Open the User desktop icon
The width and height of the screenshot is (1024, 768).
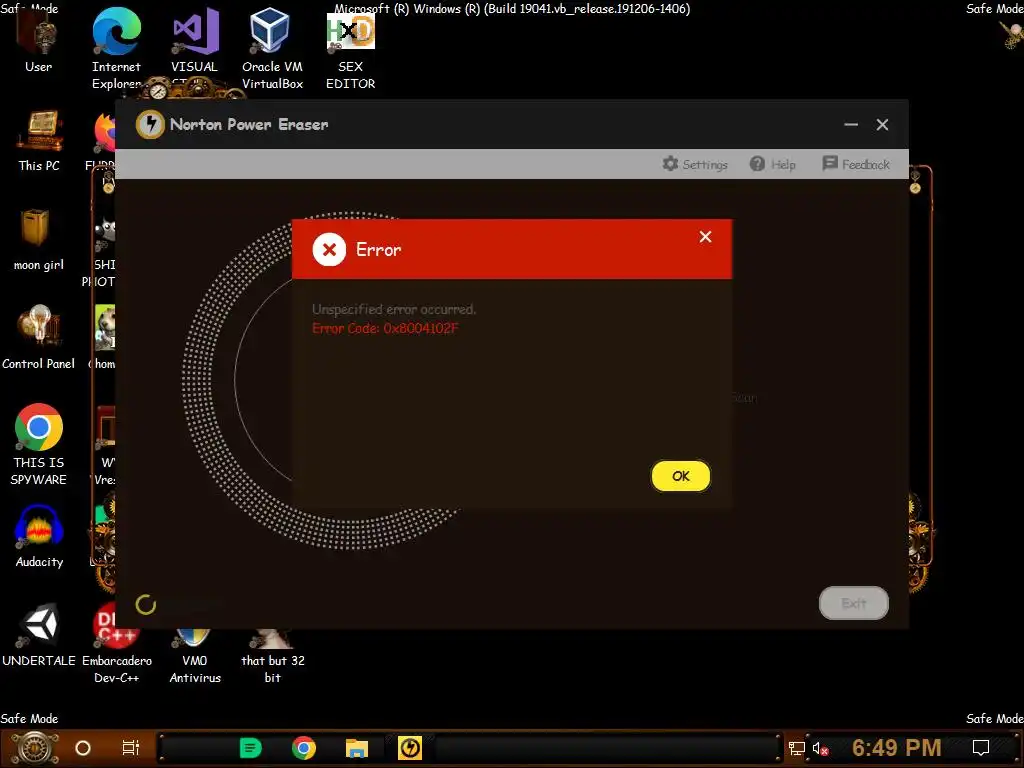[x=39, y=42]
